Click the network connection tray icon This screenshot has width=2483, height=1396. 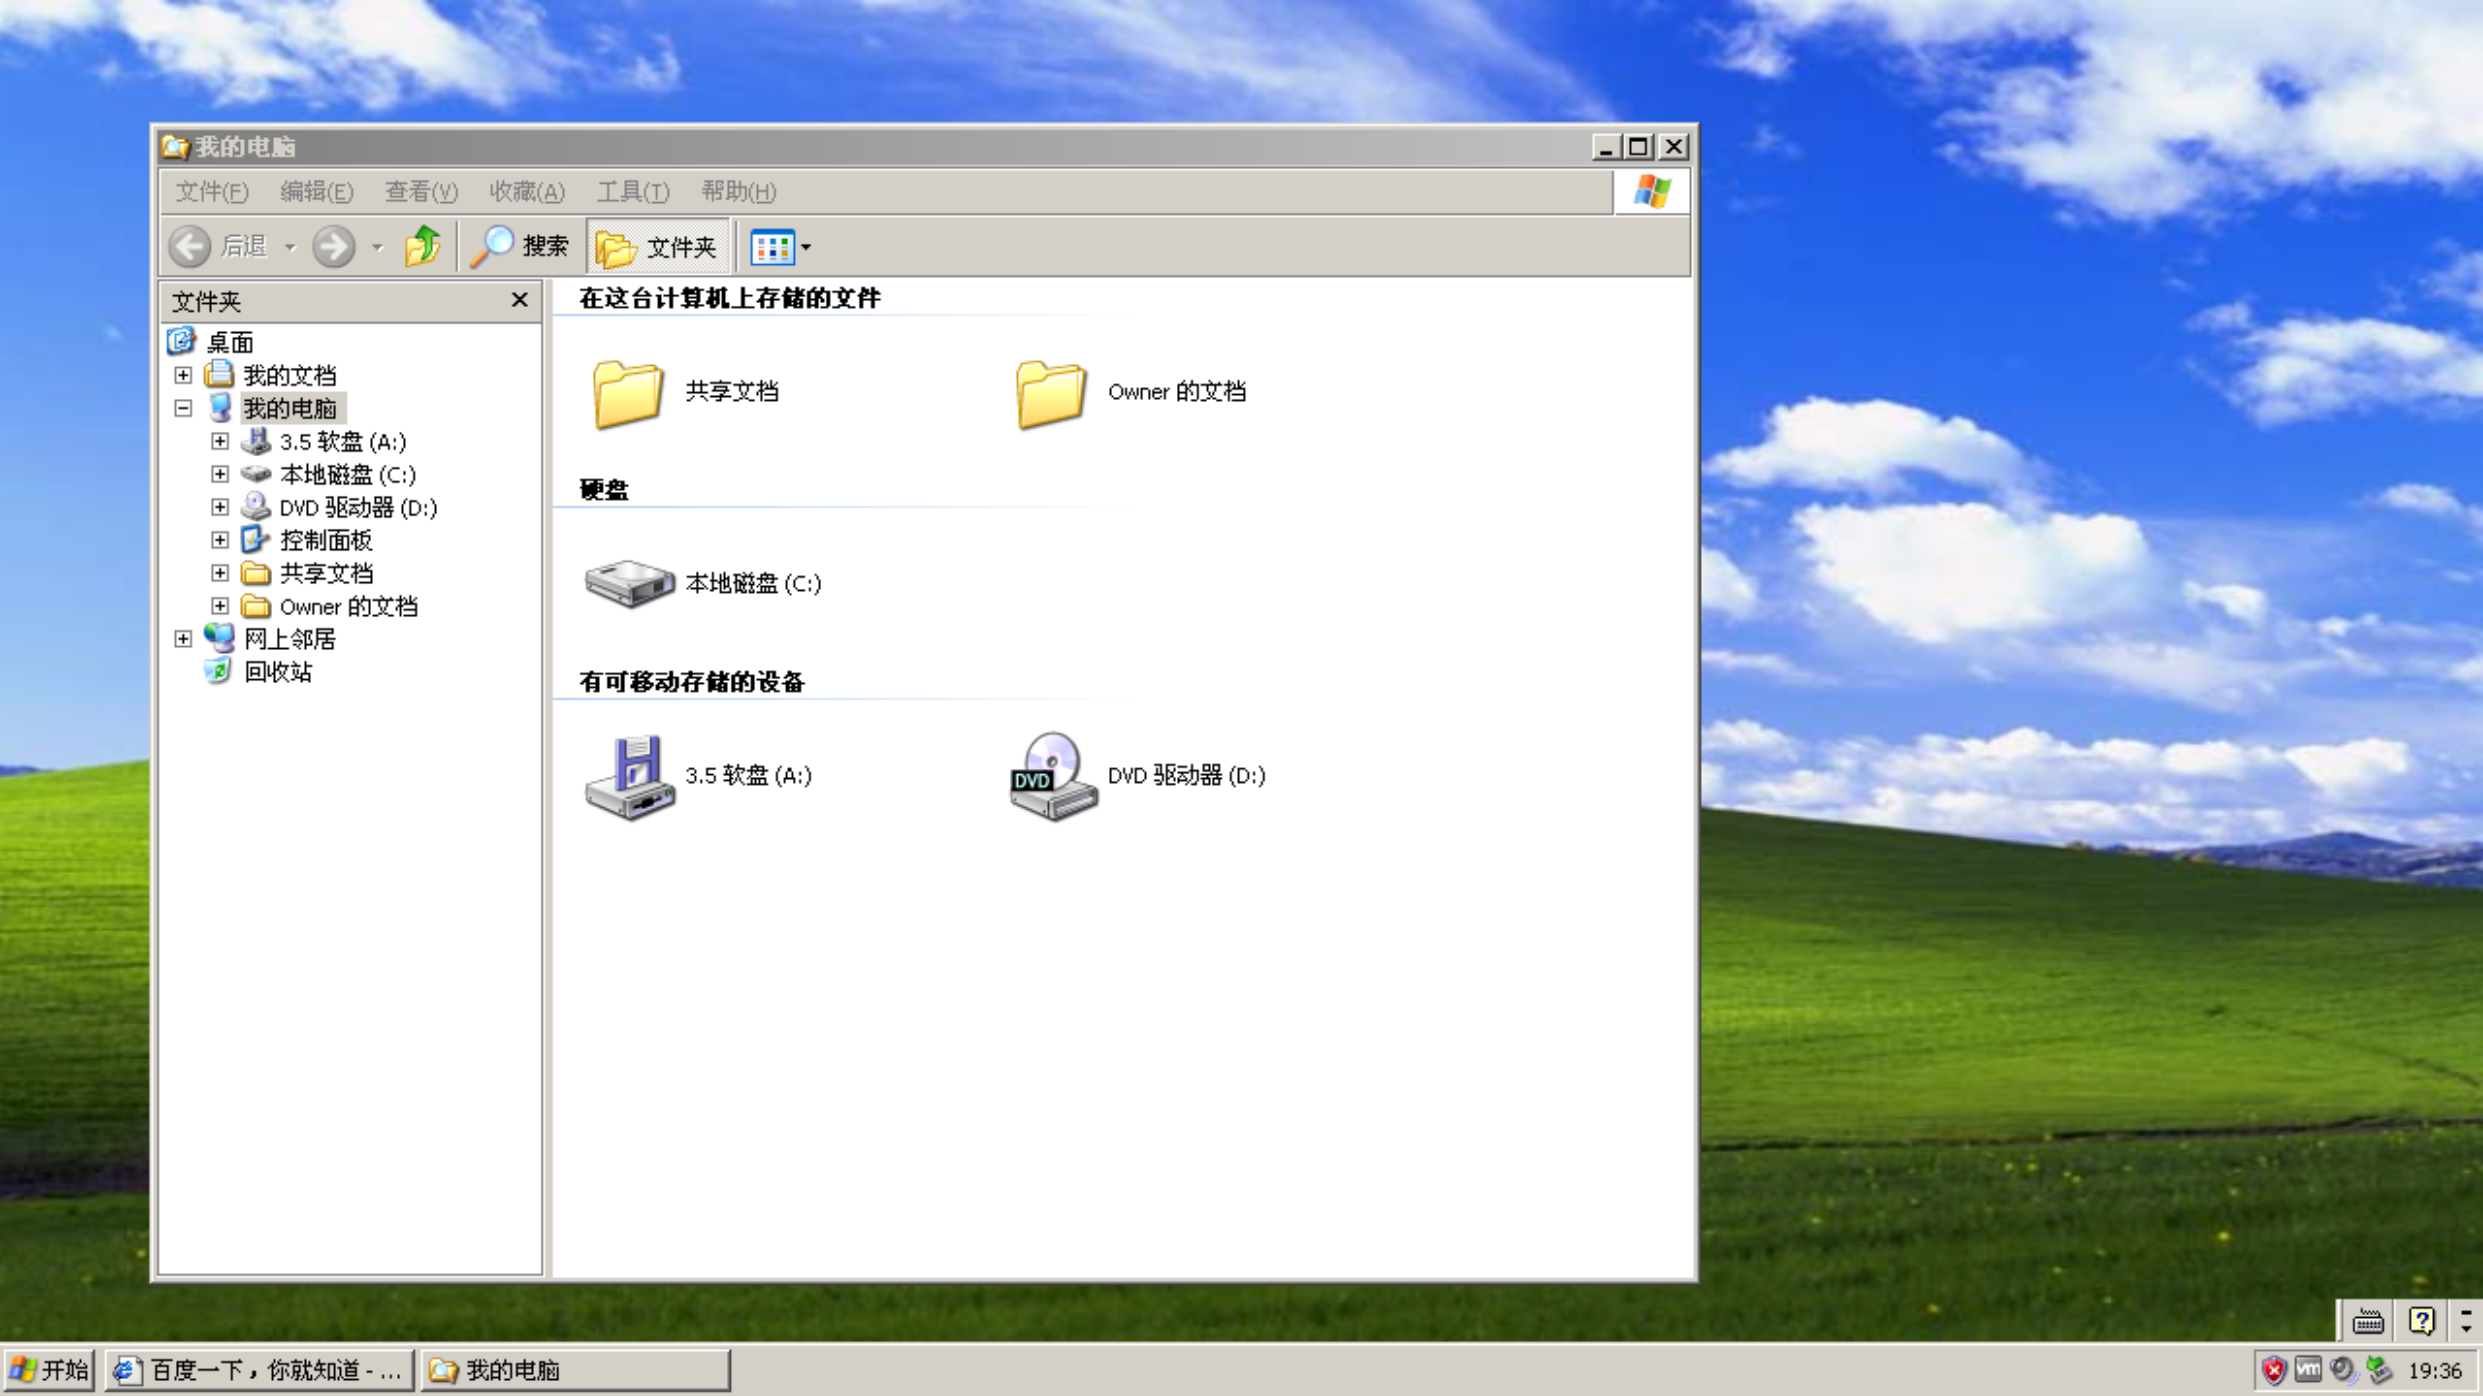pyautogui.click(x=2379, y=1370)
